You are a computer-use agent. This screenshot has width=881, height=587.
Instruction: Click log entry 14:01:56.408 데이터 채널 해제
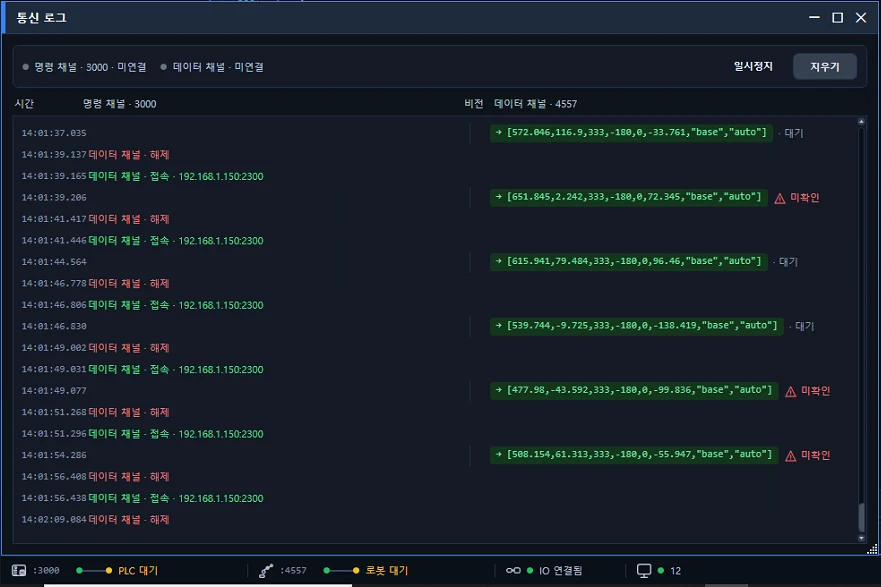(x=96, y=477)
